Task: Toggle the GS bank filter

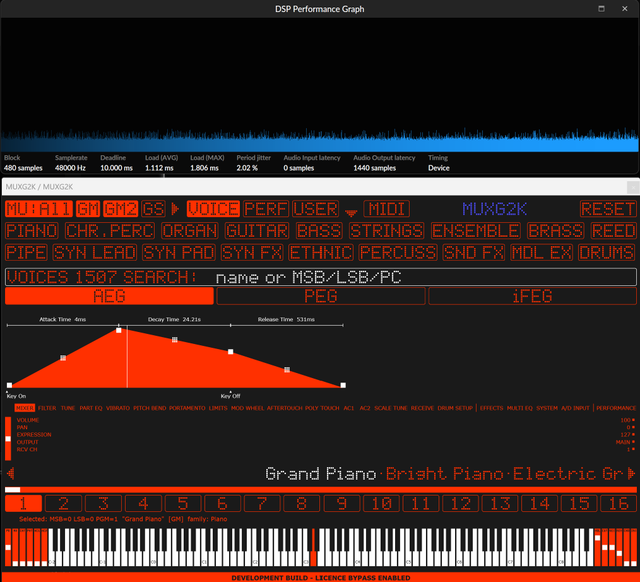Action: (x=153, y=209)
